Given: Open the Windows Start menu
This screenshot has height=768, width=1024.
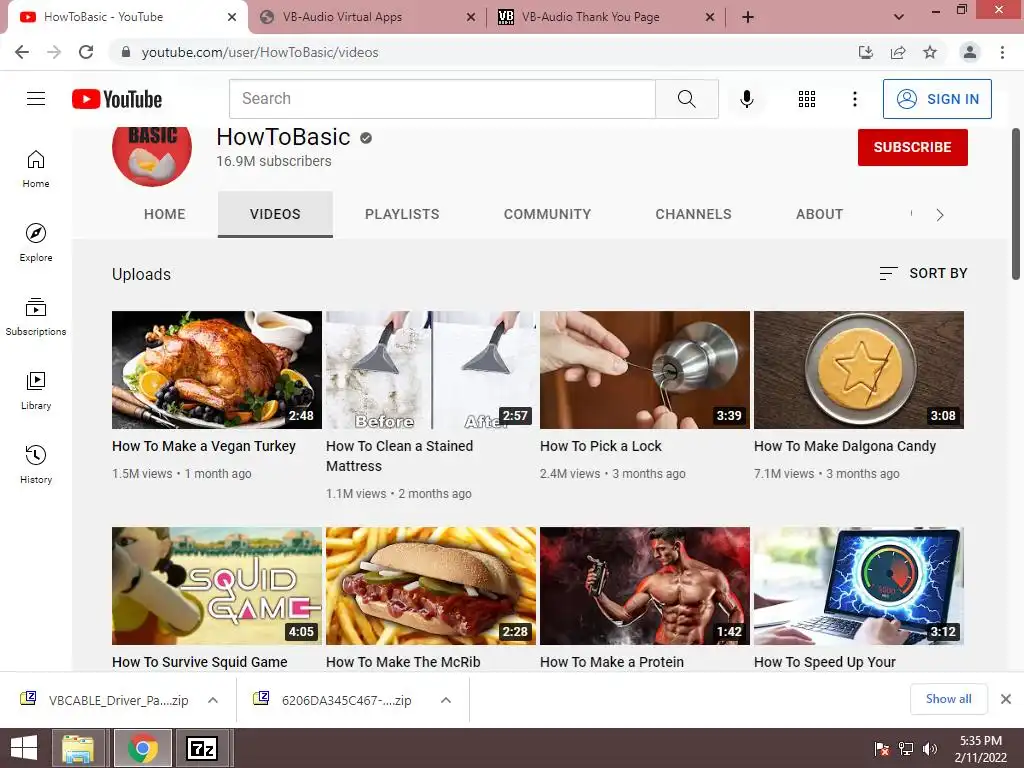Looking at the screenshot, I should [24, 748].
